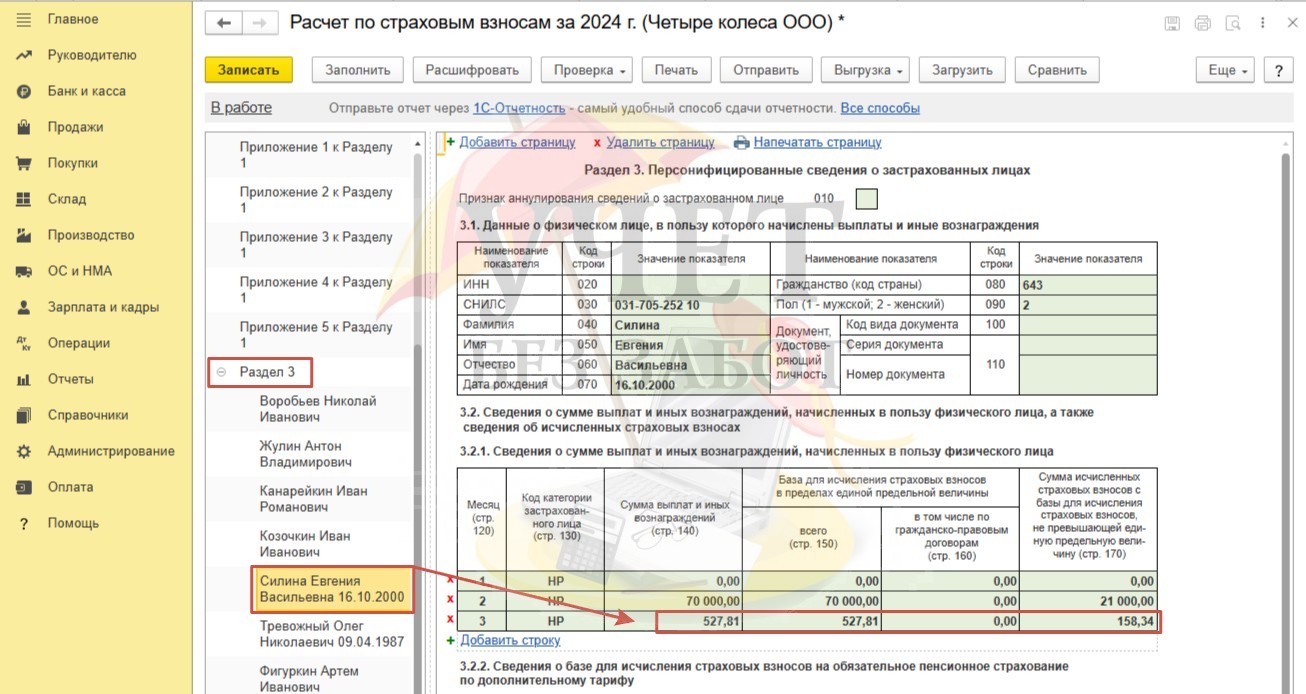Open the print preview magnifier icon

(x=1232, y=23)
